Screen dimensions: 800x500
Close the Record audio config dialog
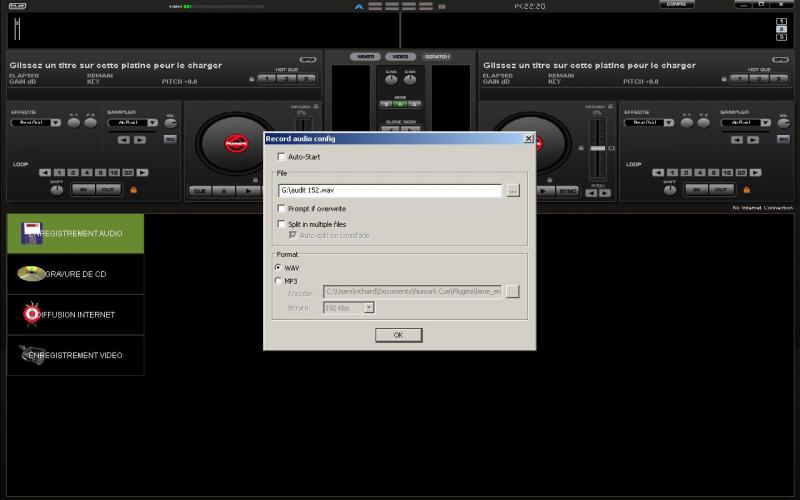coord(529,138)
